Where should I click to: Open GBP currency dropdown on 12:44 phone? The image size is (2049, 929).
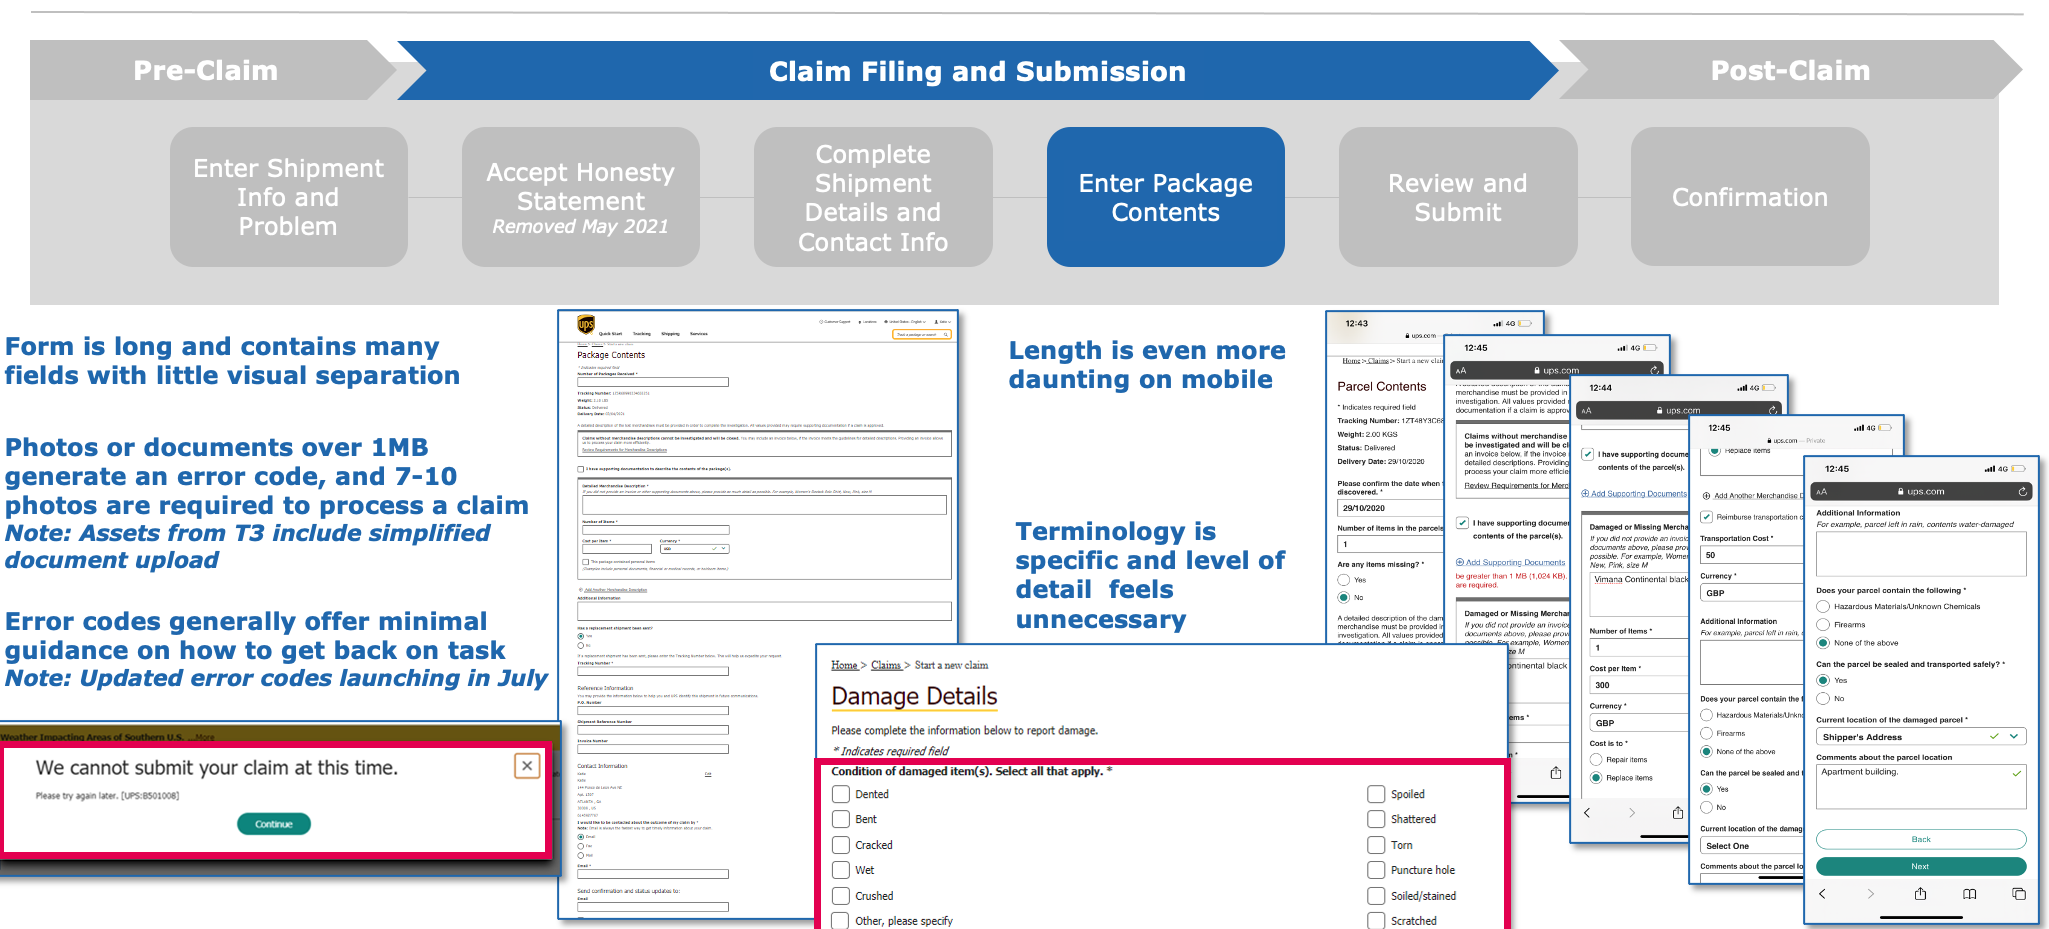click(x=1640, y=723)
